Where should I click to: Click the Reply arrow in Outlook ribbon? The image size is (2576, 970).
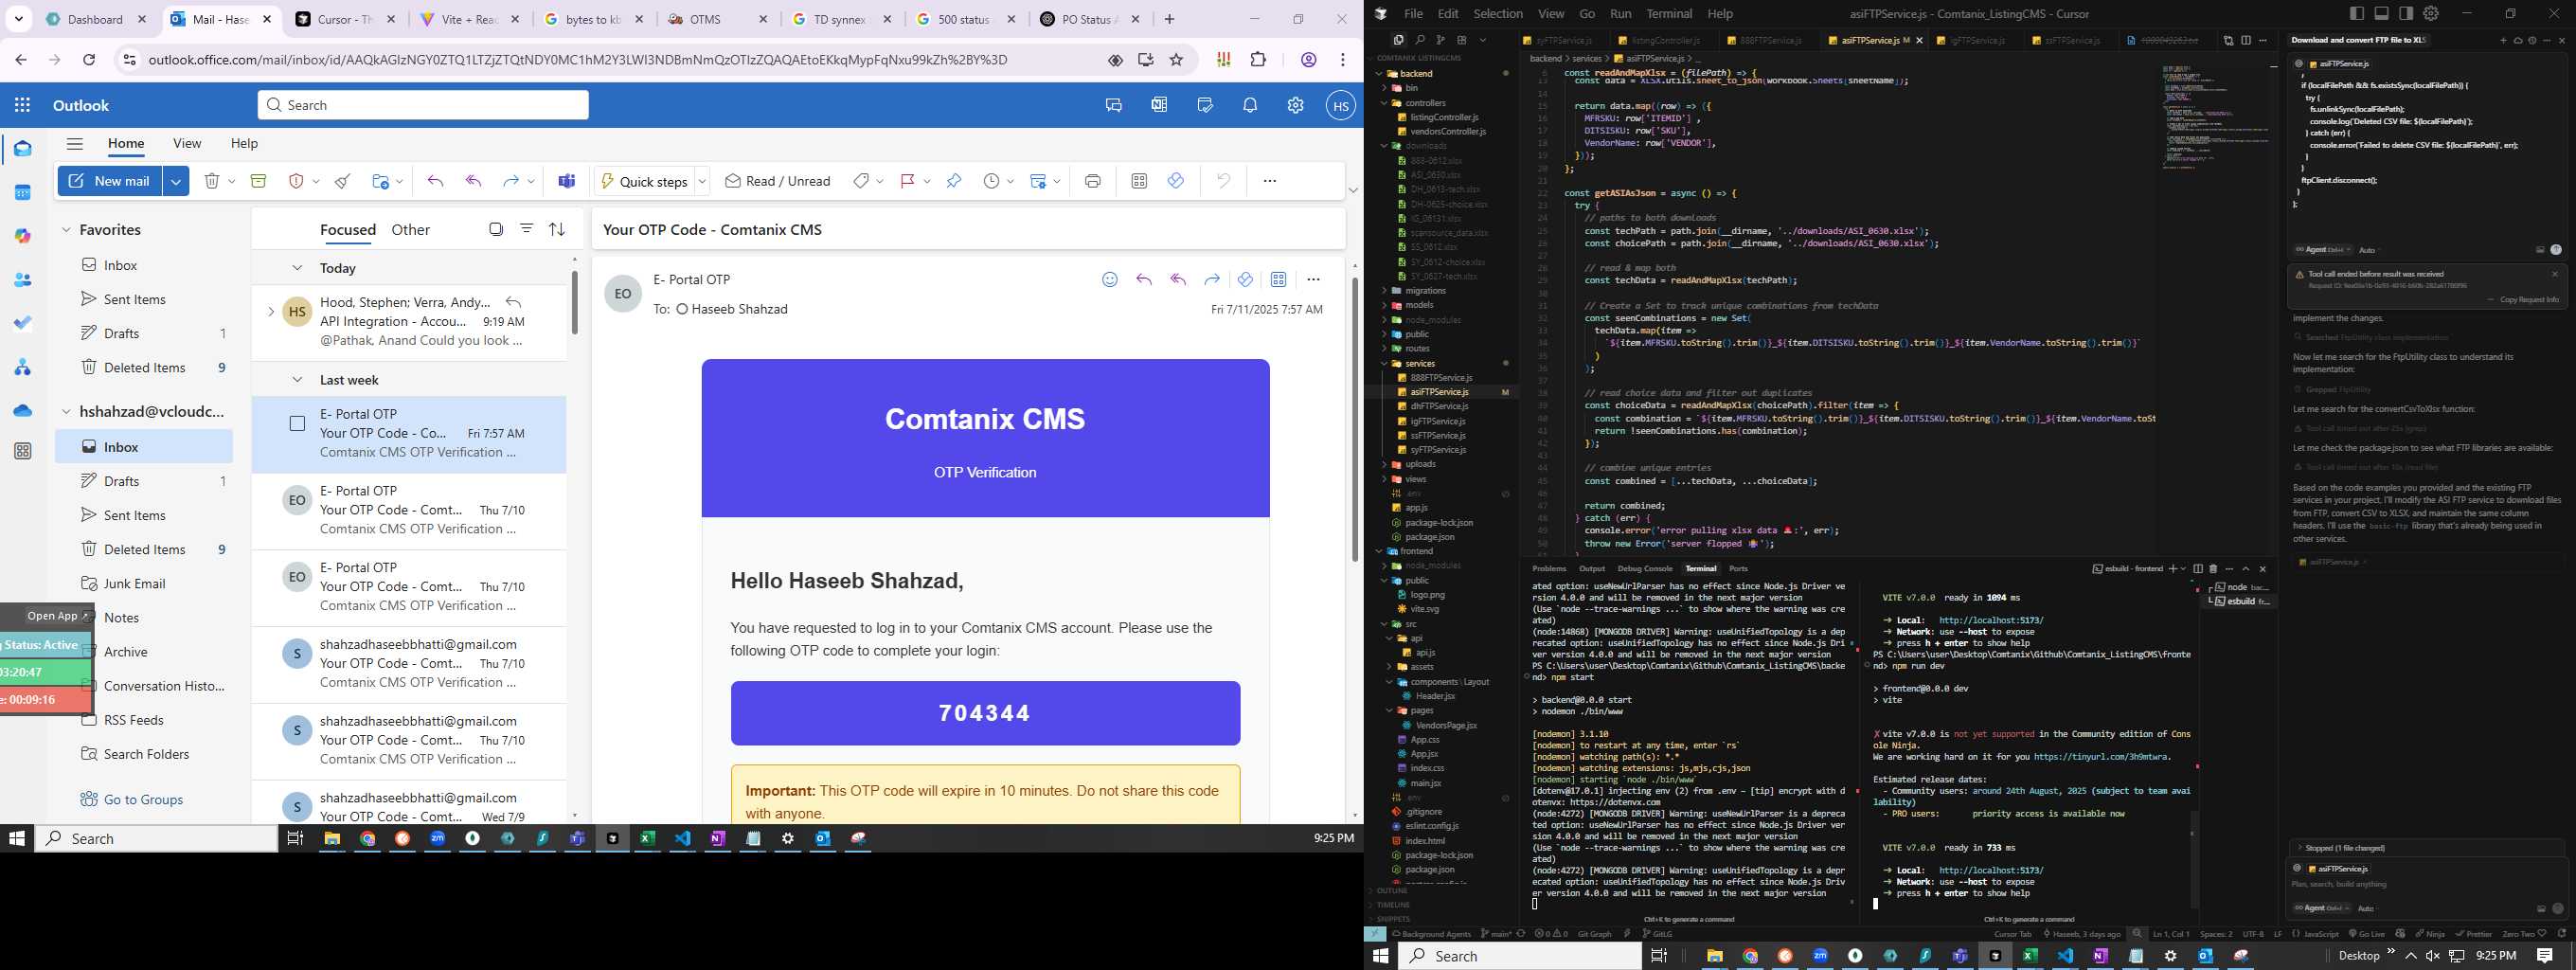(x=435, y=181)
